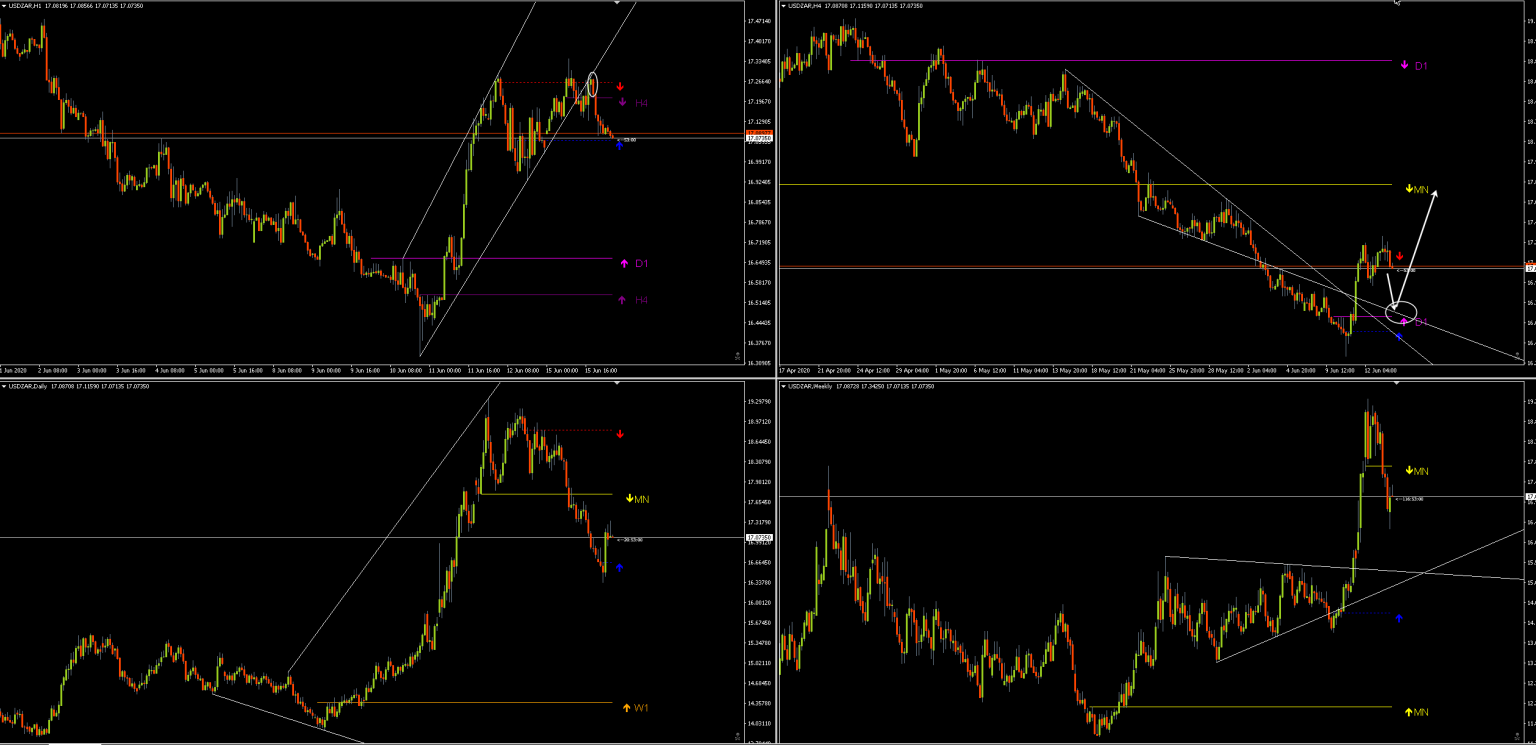Open the USDZAR,H4 chart title dropdown triangle
Screen dimensions: 1536x745
[784, 6]
